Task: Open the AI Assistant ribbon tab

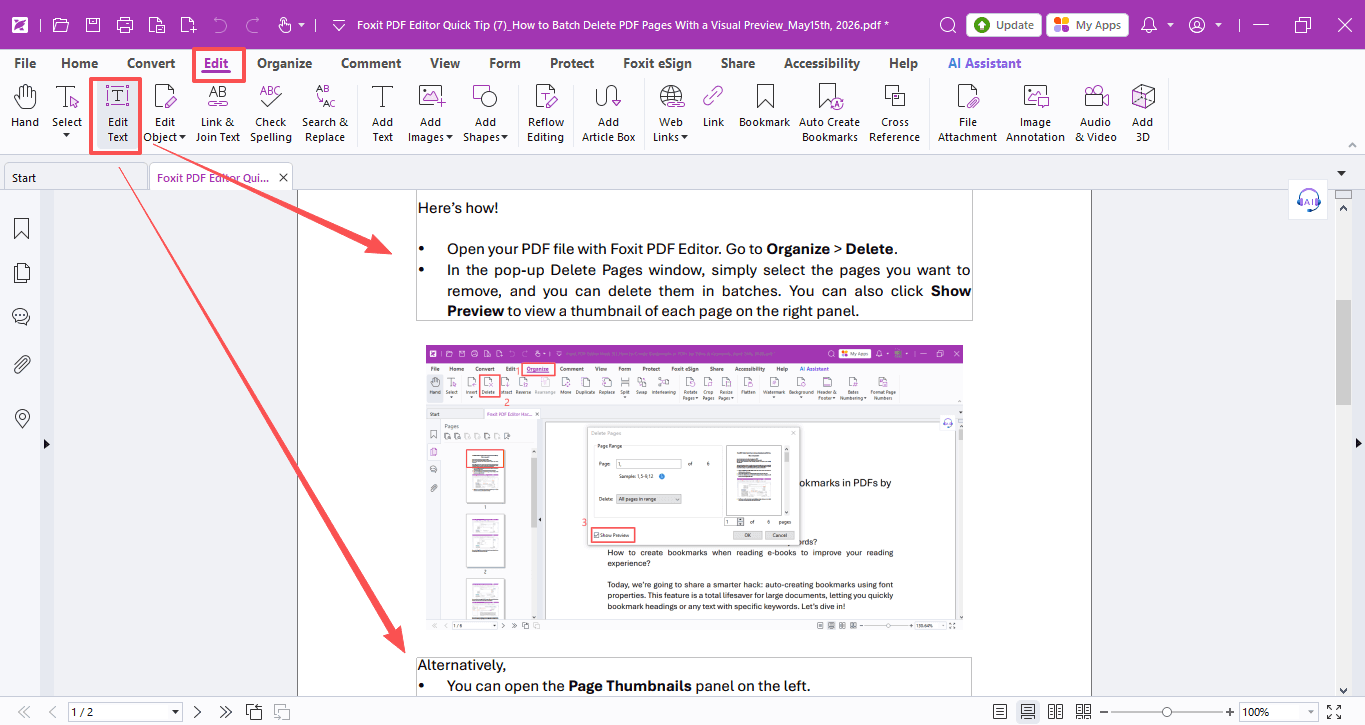Action: [x=984, y=63]
